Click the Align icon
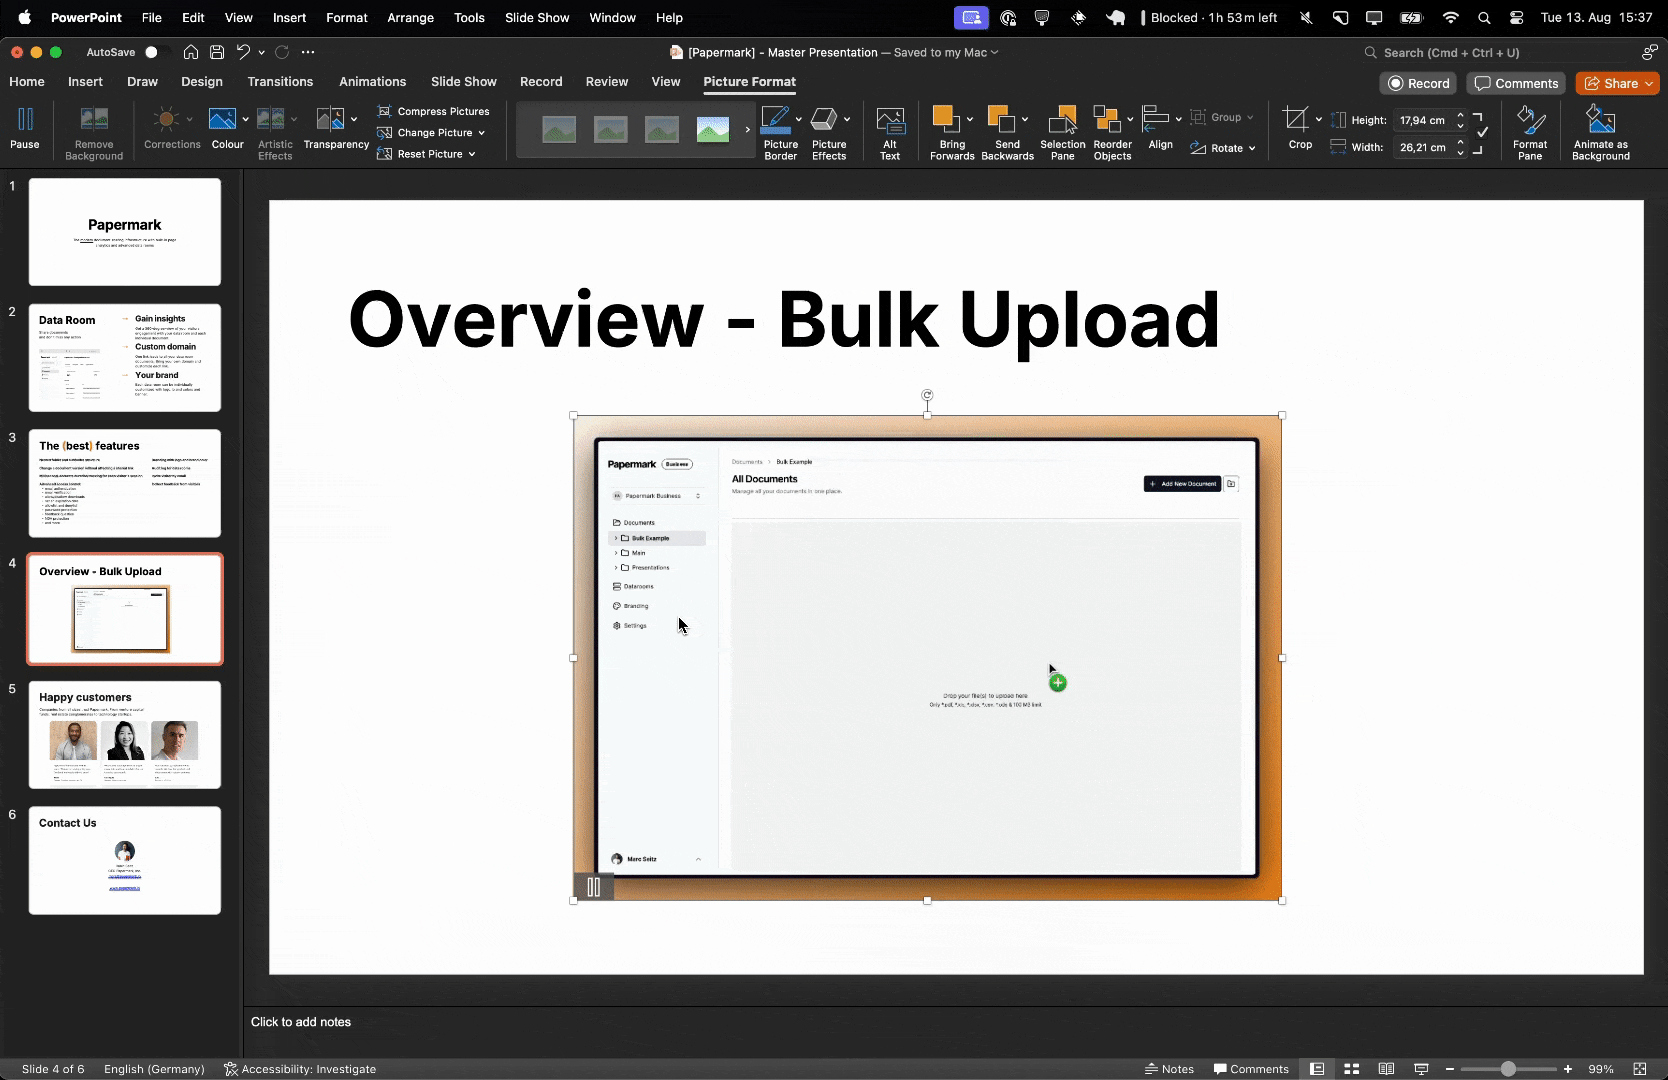Viewport: 1668px width, 1080px height. tap(1156, 119)
